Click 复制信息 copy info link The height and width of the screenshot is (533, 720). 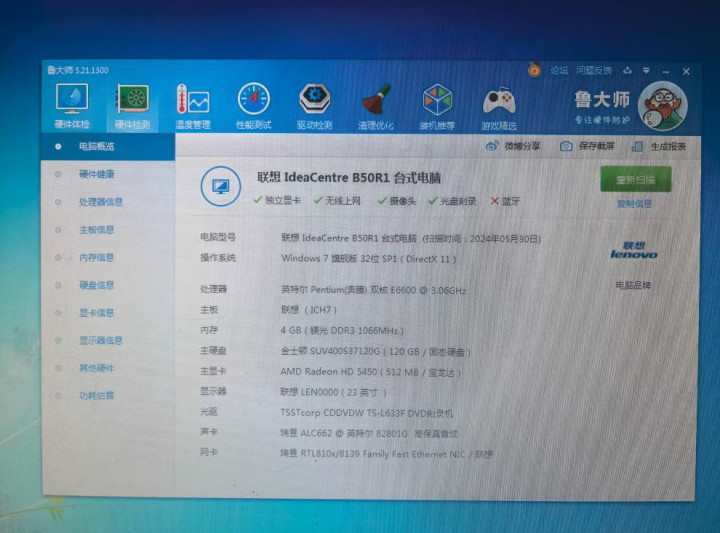tap(634, 203)
